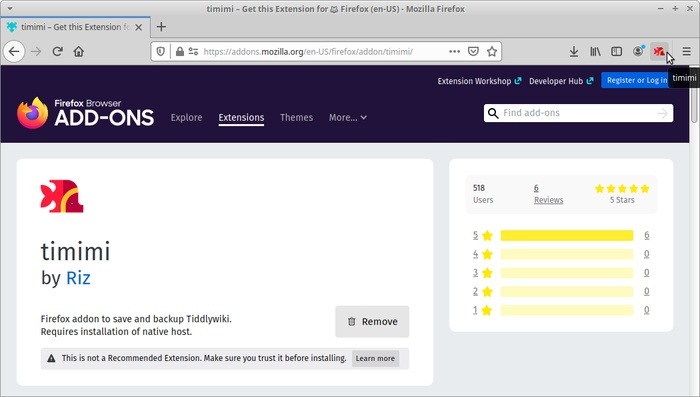Image resolution: width=700 pixels, height=397 pixels.
Task: Open the Library bookmarks icon
Action: 596,52
